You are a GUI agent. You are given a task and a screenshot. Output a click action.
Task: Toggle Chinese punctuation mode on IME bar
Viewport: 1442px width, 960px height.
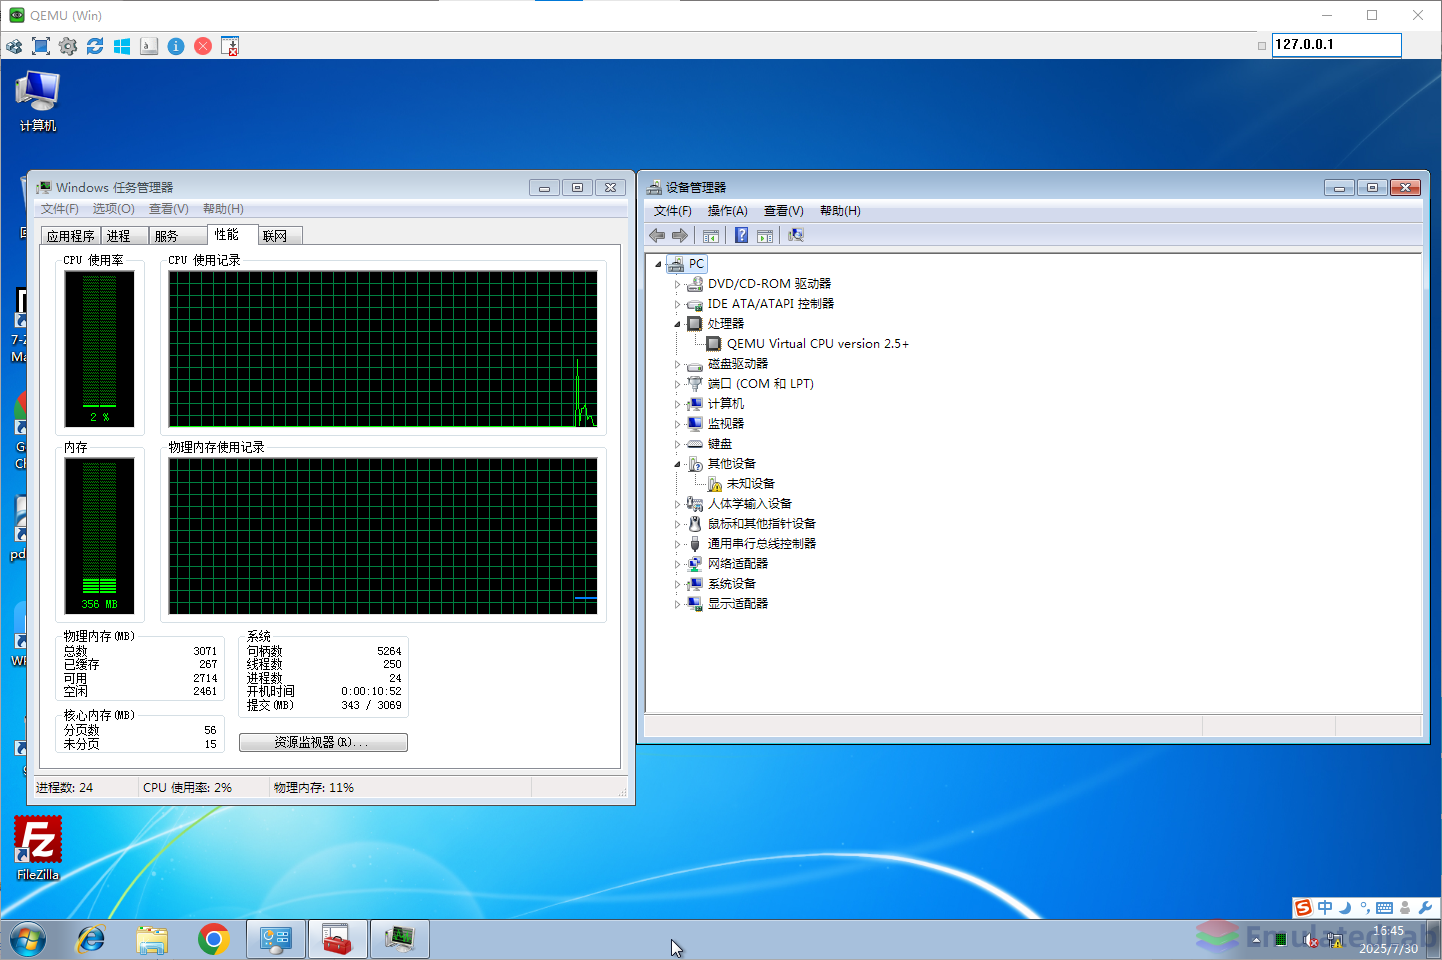pos(1365,908)
